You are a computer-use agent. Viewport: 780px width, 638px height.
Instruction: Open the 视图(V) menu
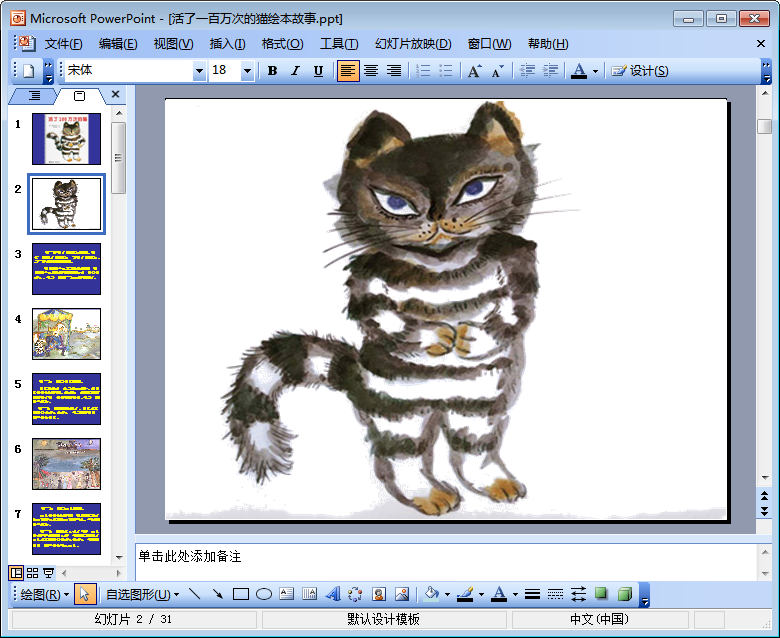pyautogui.click(x=173, y=44)
